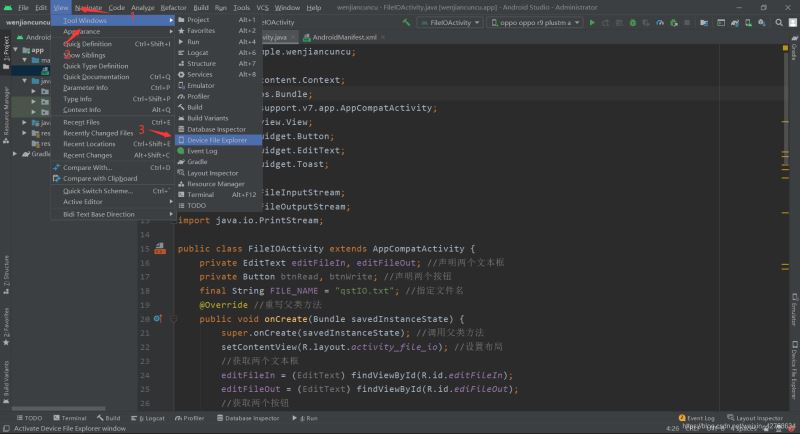Click the '4:26' cursor position in status bar
Screen dimensions: 800x434
click(x=673, y=429)
